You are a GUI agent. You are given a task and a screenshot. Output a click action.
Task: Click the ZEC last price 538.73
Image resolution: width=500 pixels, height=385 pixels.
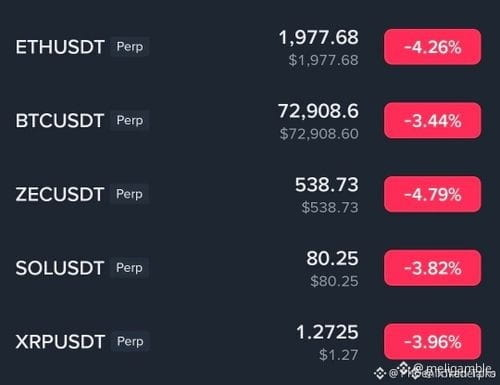click(x=327, y=185)
